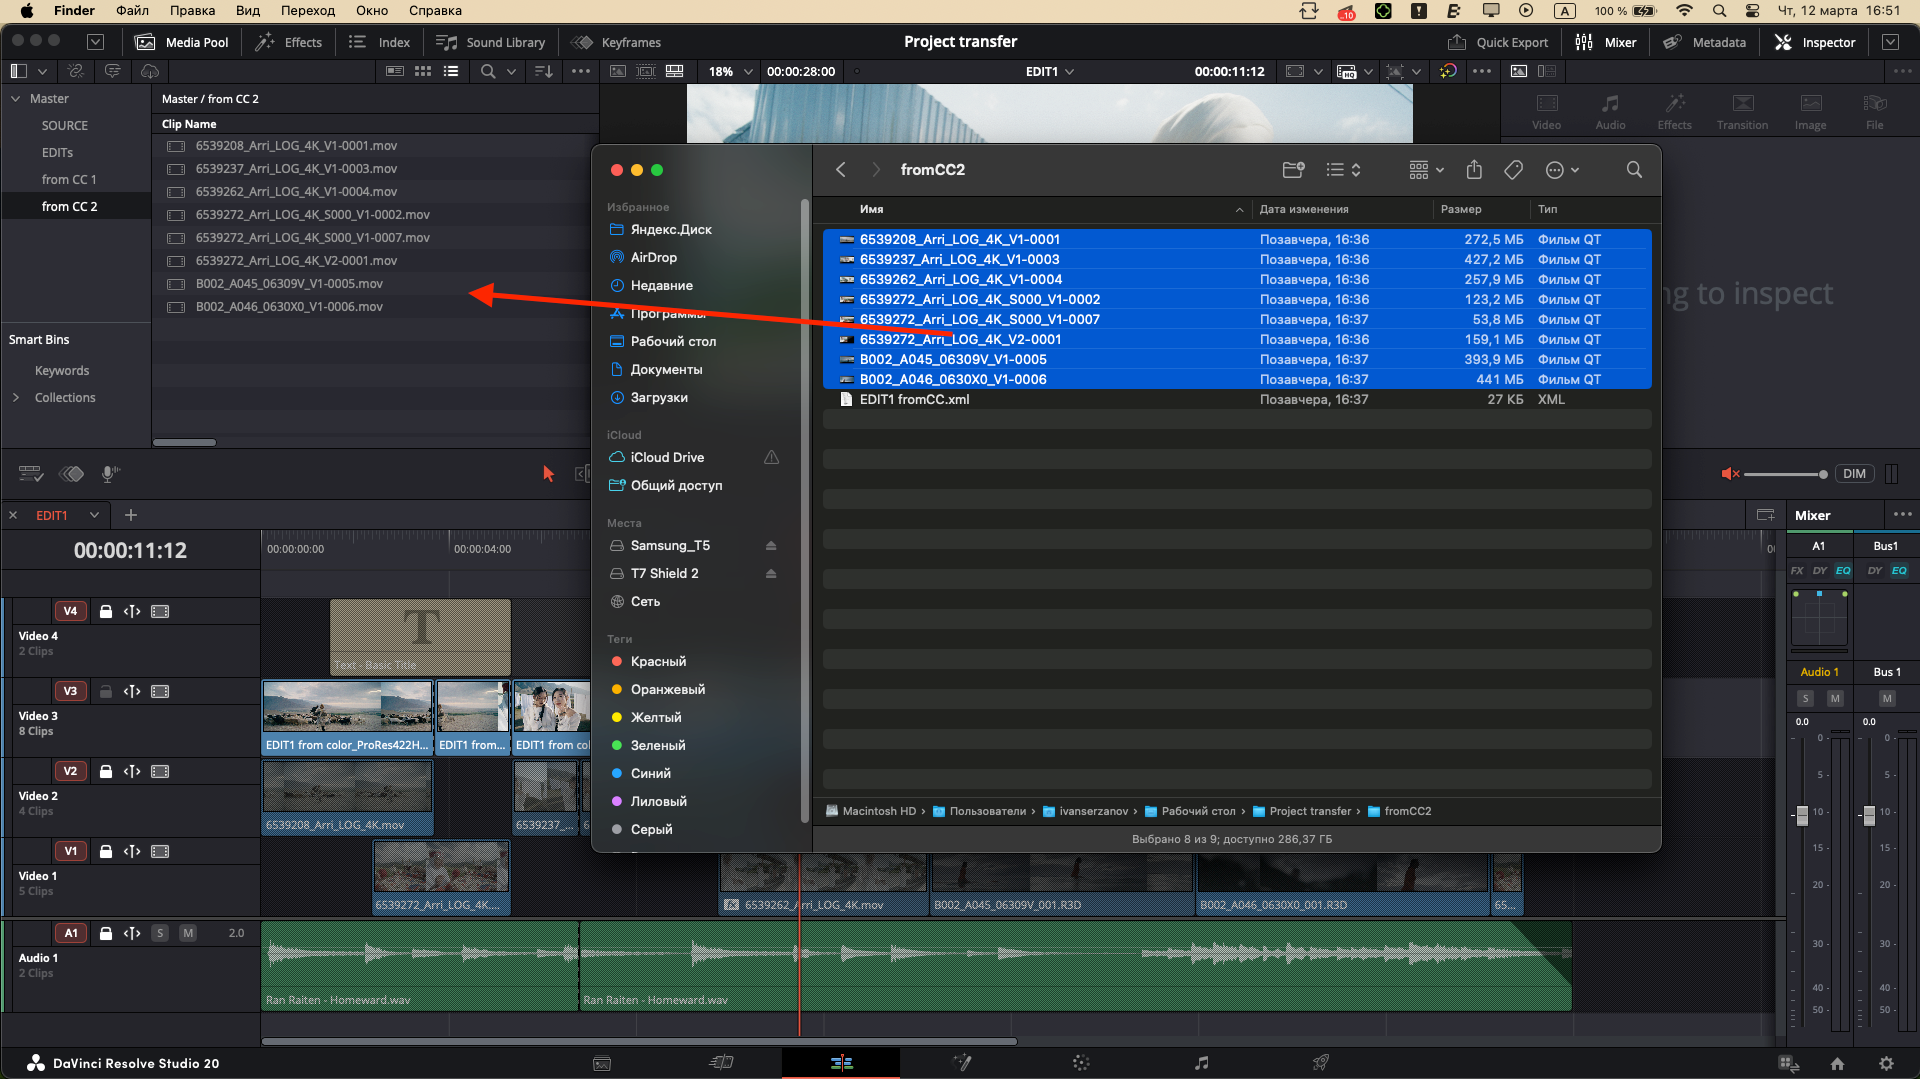Expand the Collections section in the bin sidebar
The image size is (1920, 1079).
tap(17, 397)
